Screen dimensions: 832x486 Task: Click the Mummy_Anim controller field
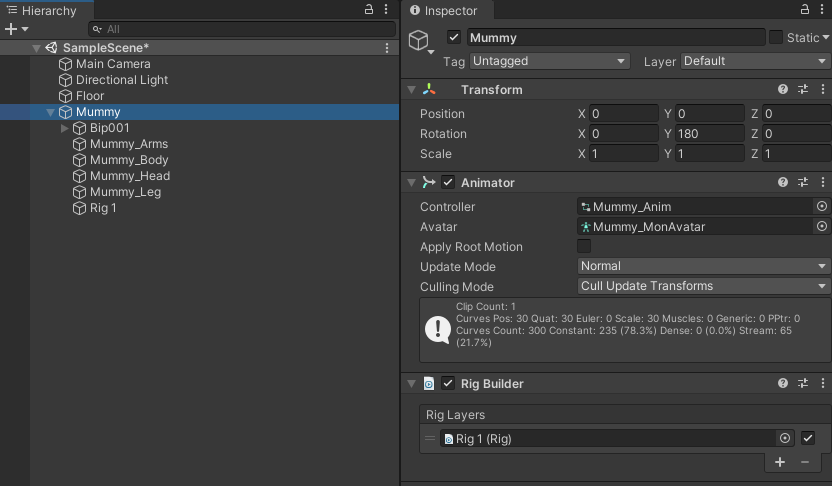[x=695, y=206]
